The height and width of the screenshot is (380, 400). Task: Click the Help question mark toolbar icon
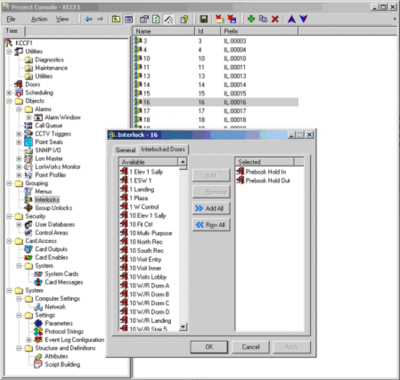[x=184, y=19]
